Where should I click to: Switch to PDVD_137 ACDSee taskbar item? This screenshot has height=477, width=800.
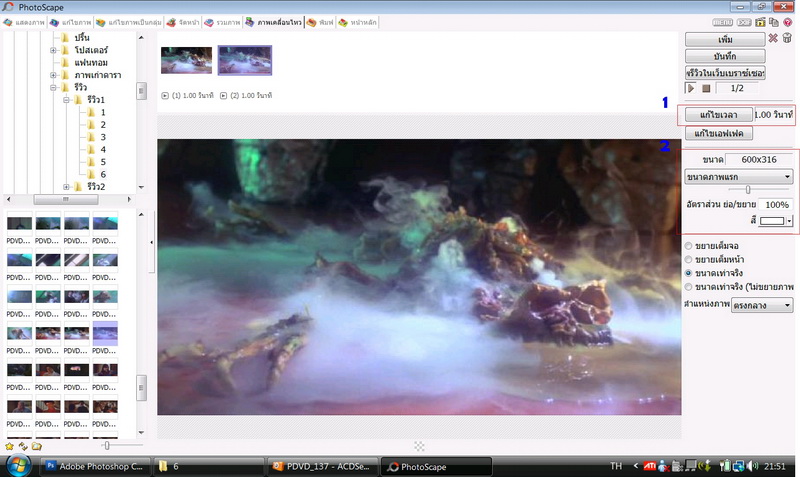coord(323,466)
